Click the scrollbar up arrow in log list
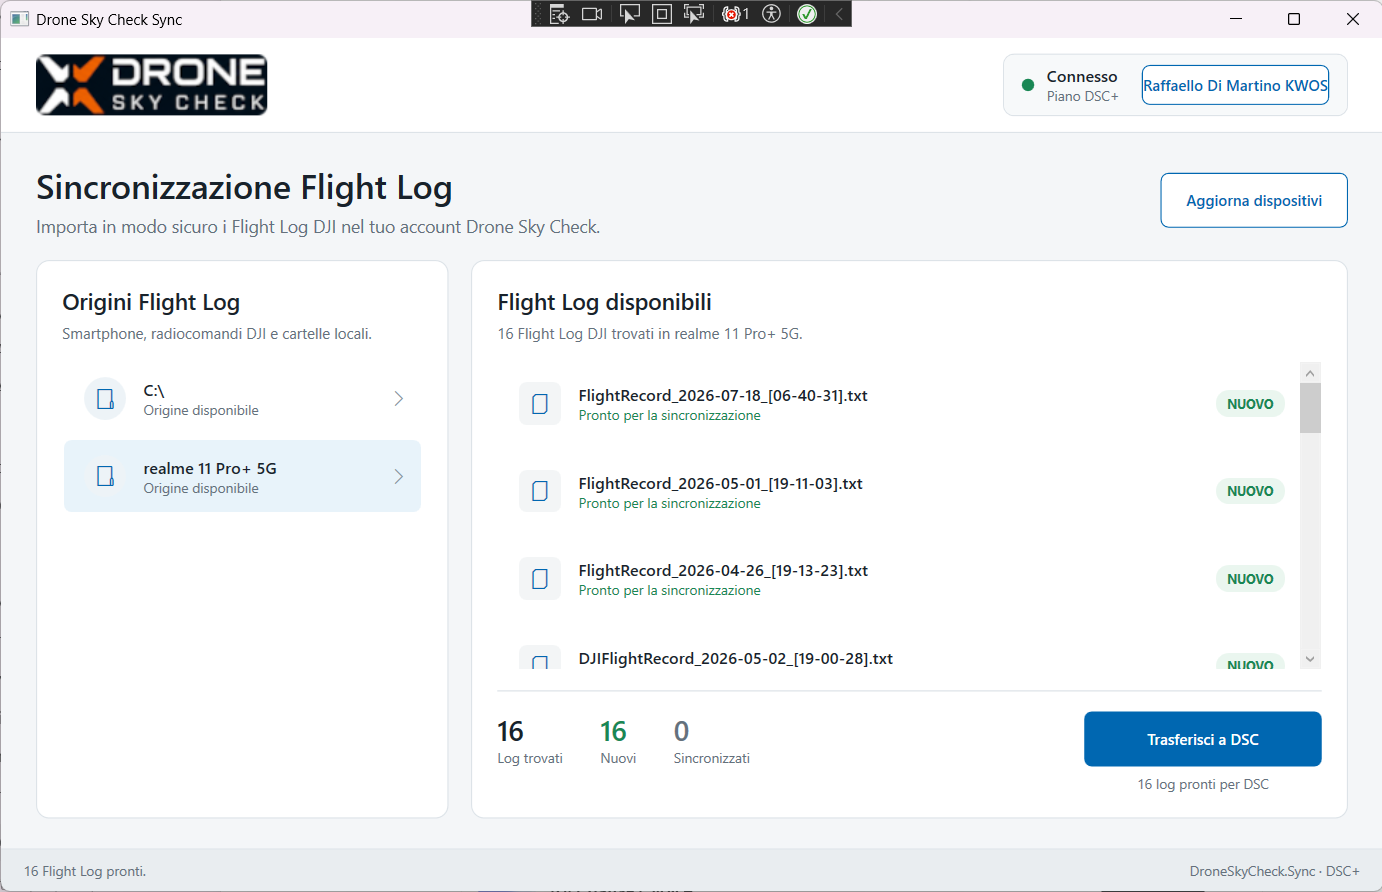 point(1310,373)
